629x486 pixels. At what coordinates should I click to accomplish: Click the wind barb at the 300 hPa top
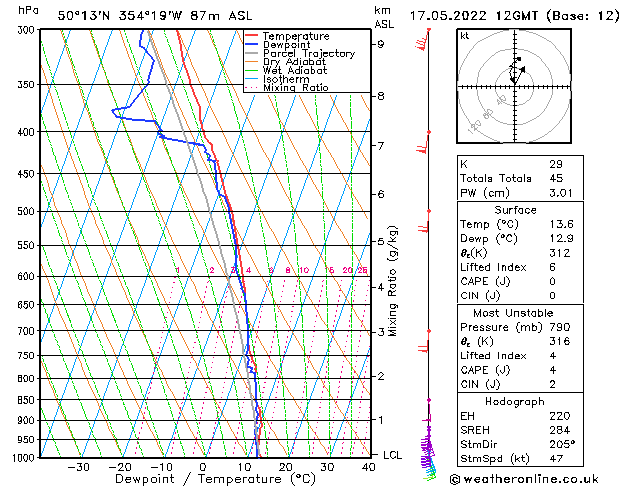click(x=423, y=40)
